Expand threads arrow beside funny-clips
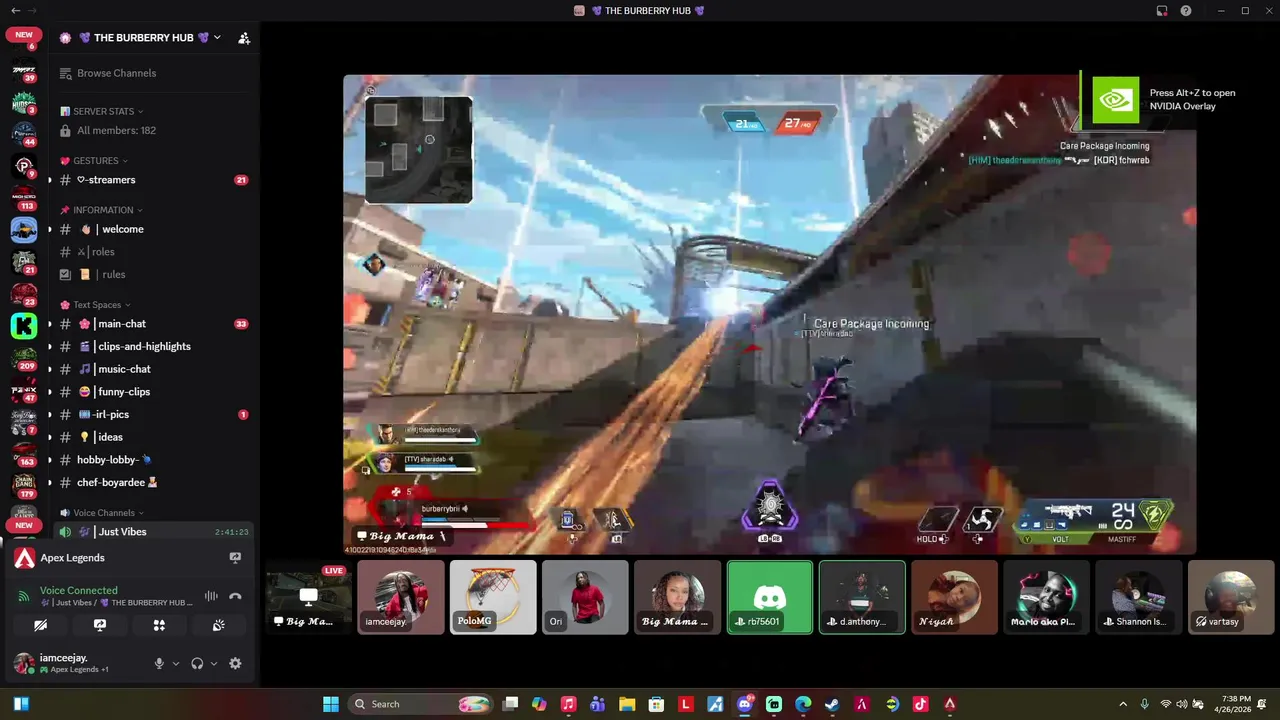Screen dimensions: 1280x720 click(x=49, y=392)
